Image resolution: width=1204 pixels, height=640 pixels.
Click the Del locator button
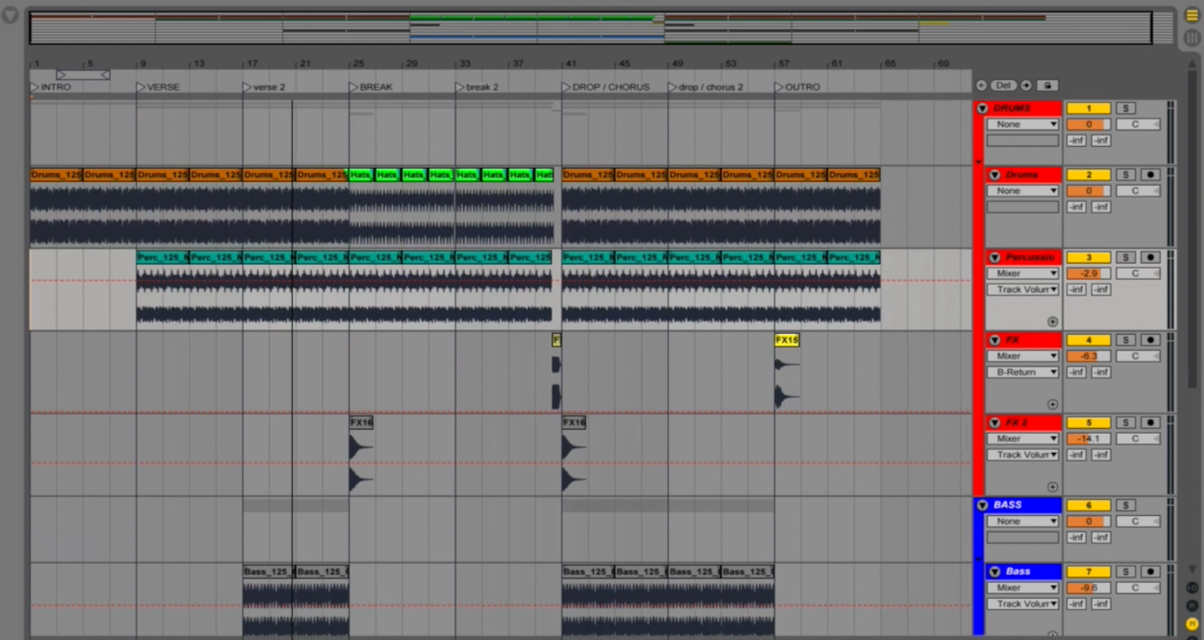(1003, 86)
